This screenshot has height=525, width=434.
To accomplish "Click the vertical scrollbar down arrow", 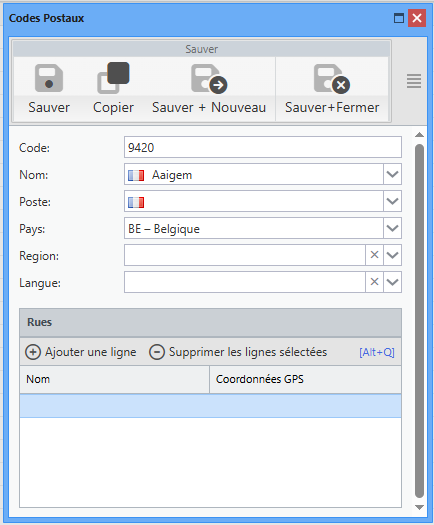I will tap(419, 508).
